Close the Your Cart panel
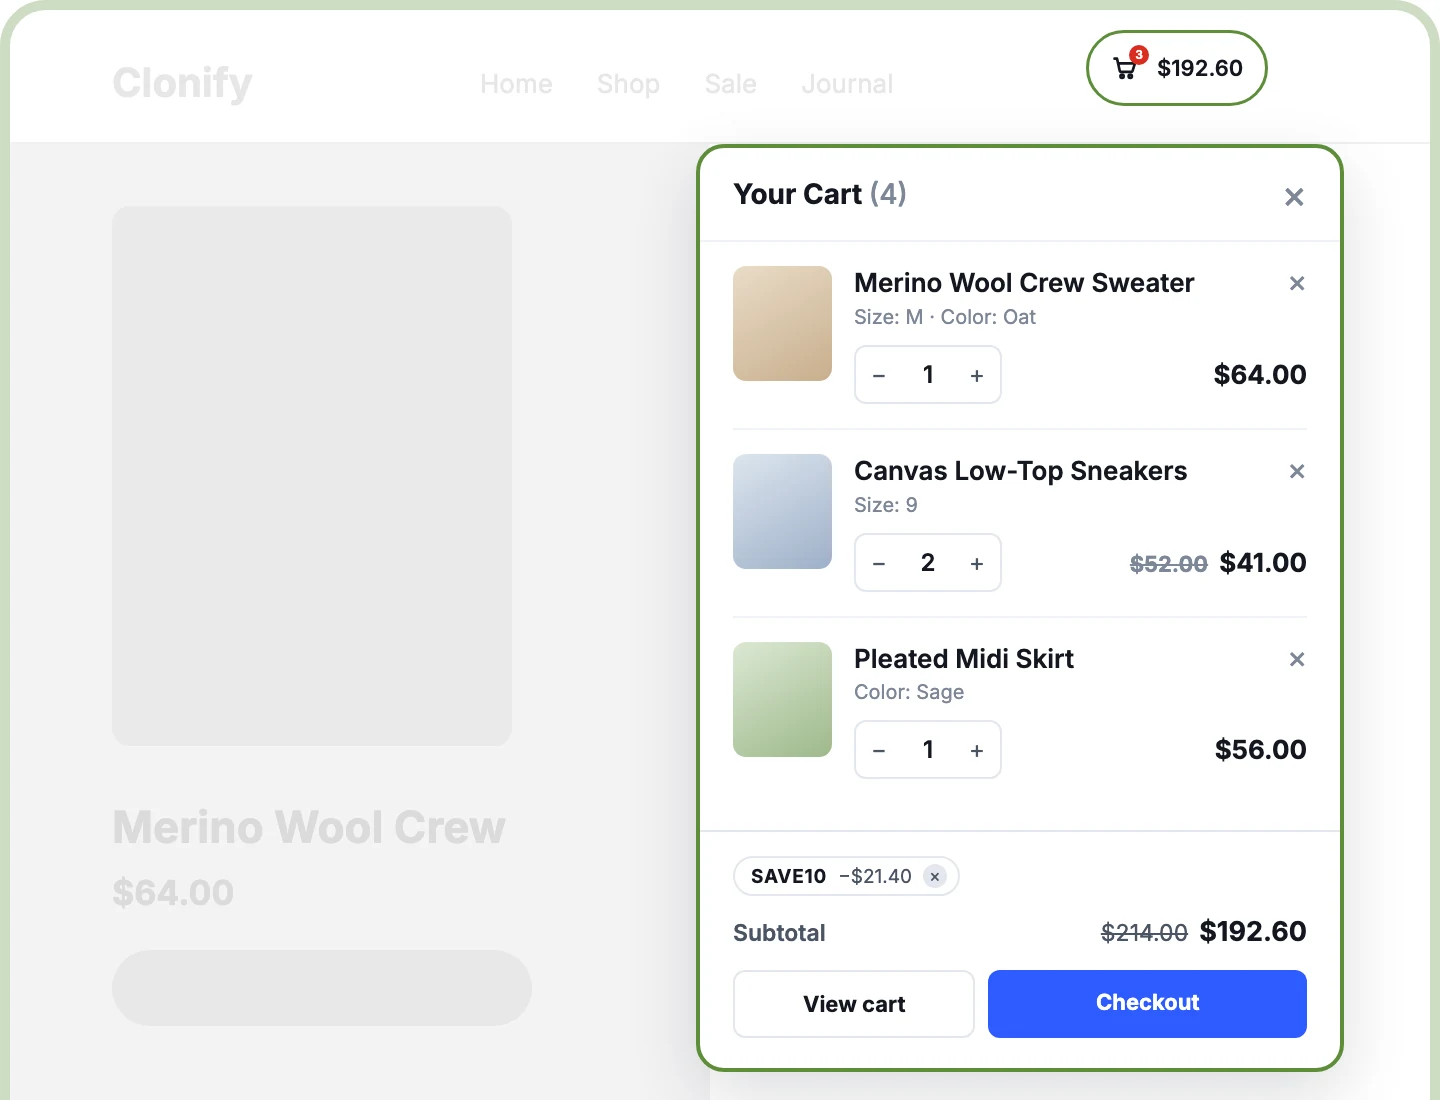The image size is (1440, 1100). (1294, 197)
